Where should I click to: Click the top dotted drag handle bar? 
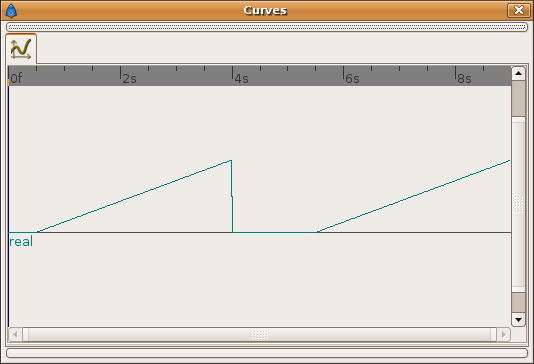267,27
